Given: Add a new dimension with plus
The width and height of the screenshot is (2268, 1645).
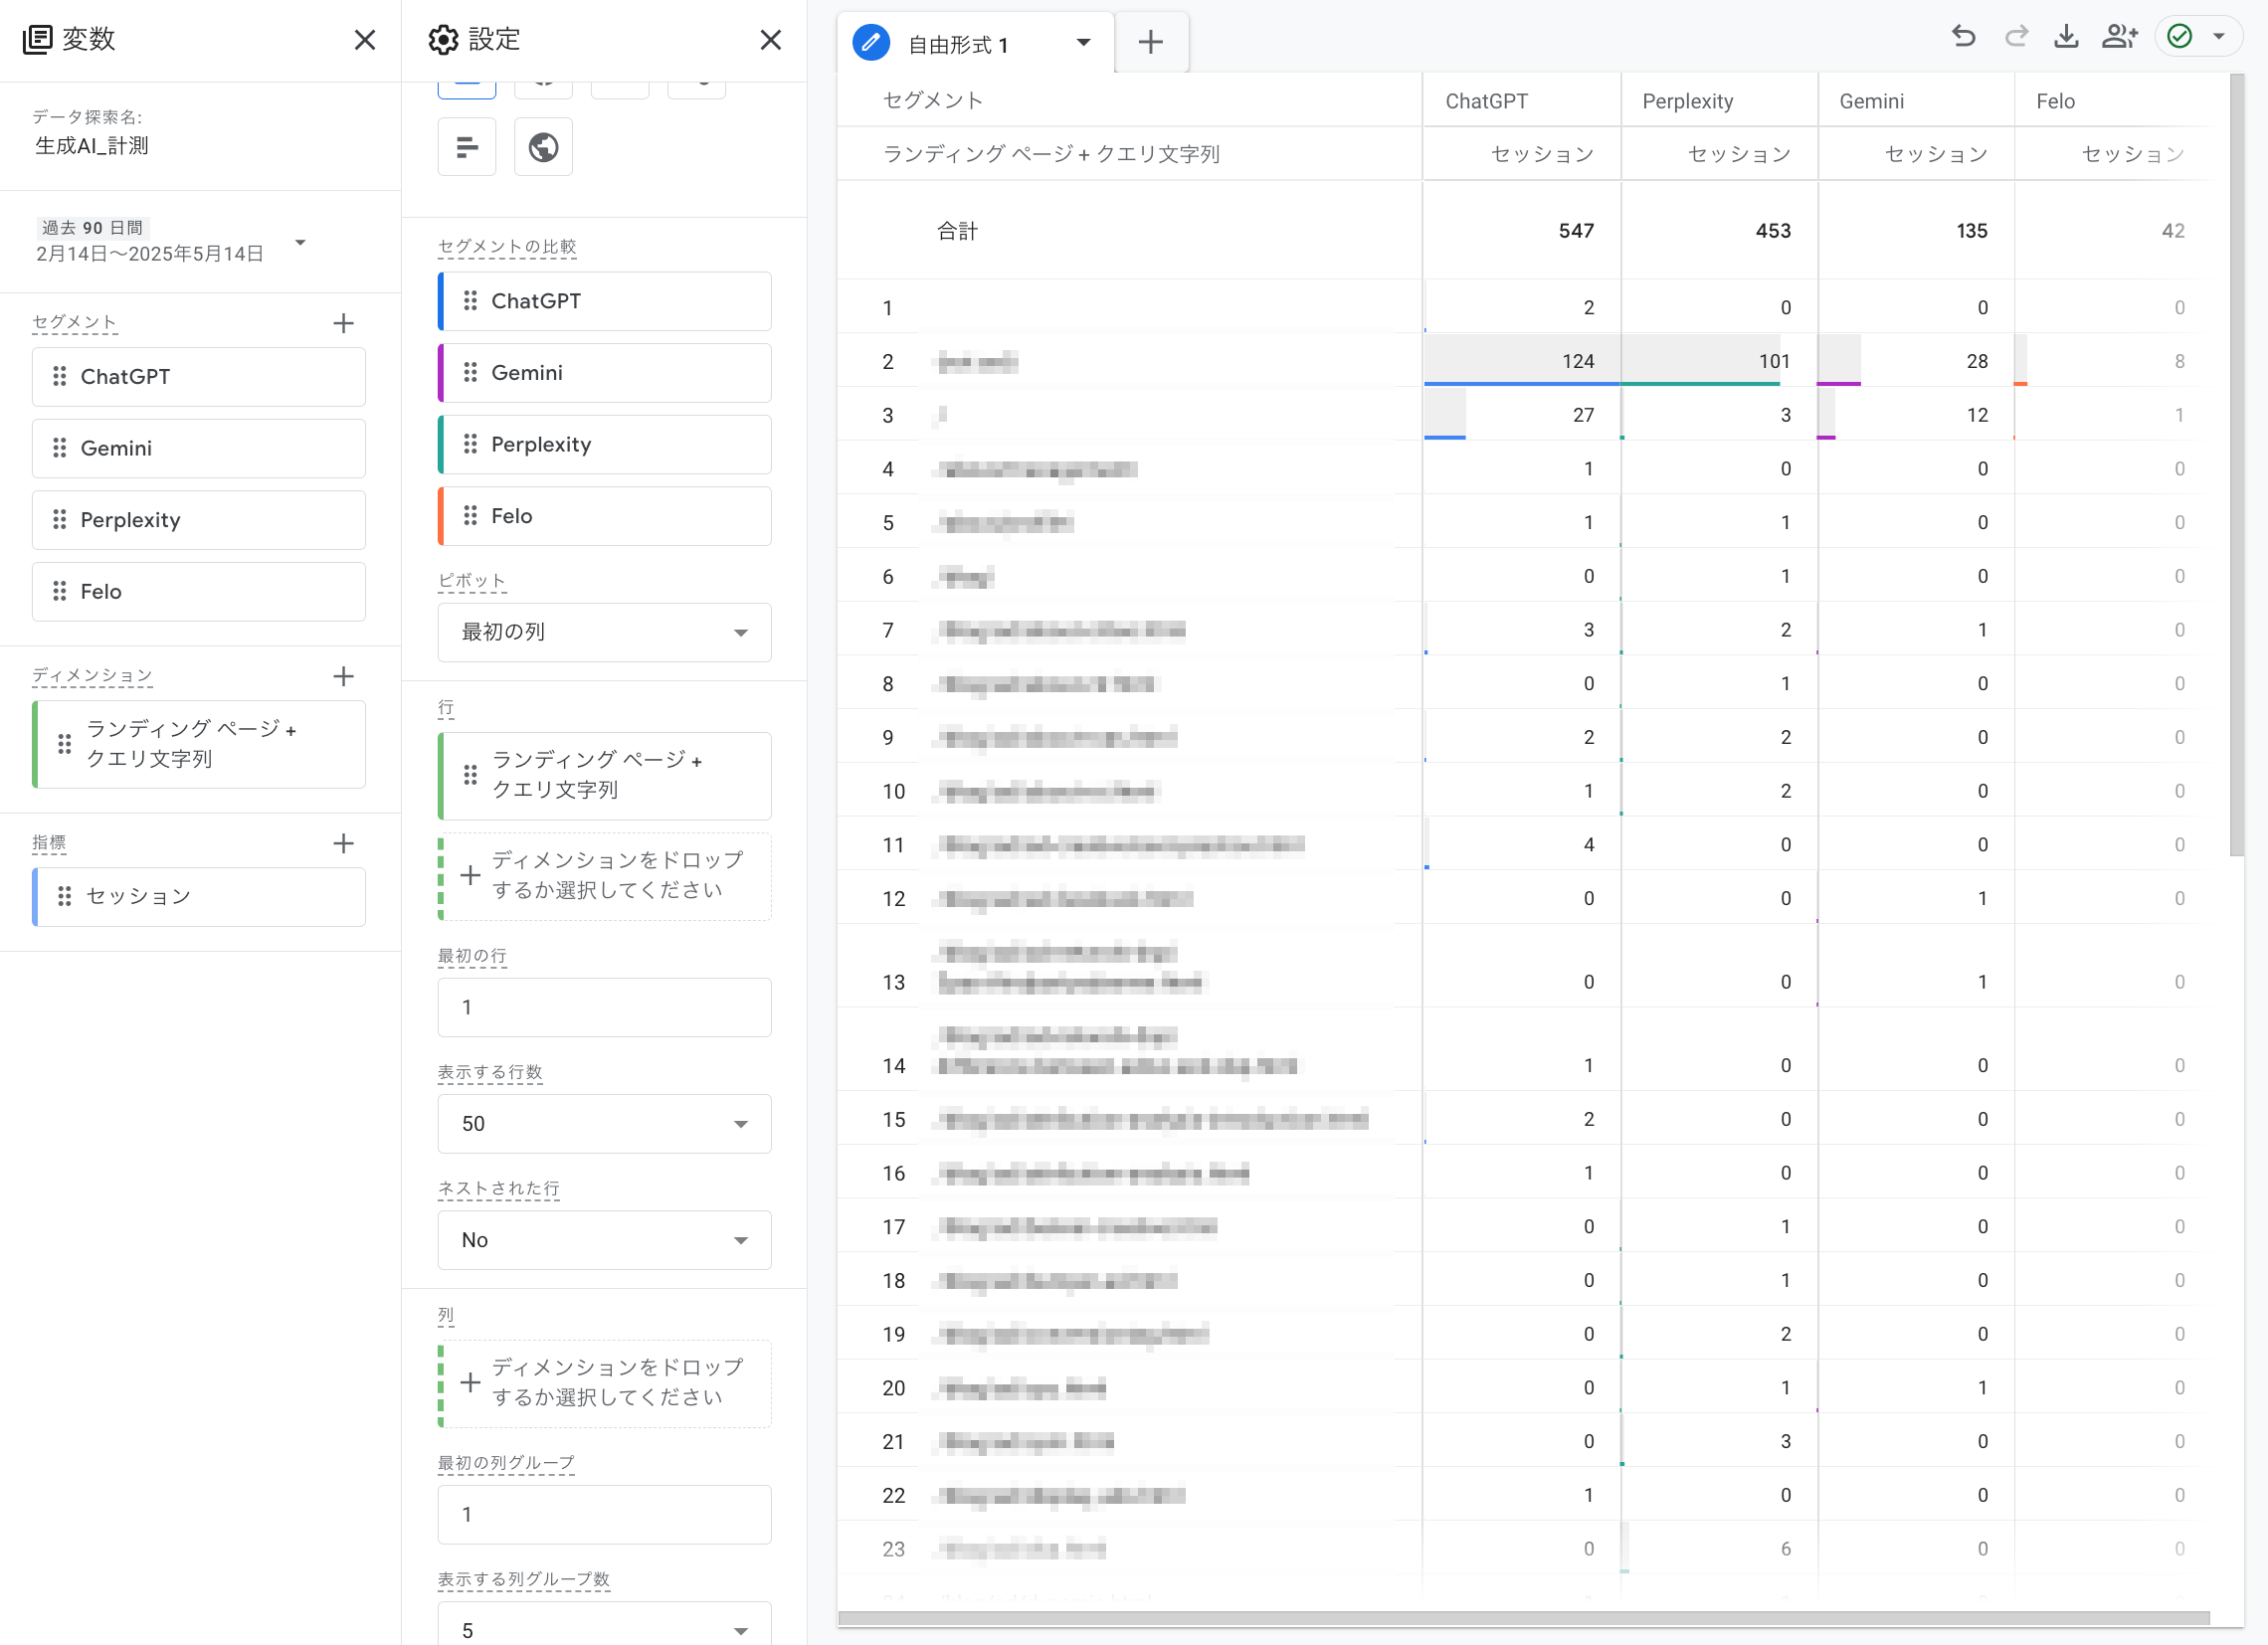Looking at the screenshot, I should click(343, 676).
